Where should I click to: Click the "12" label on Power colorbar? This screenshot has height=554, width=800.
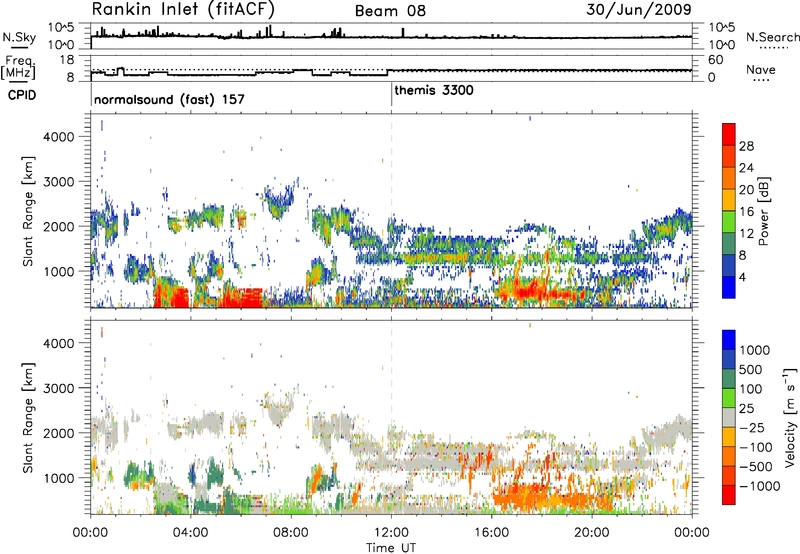(746, 234)
